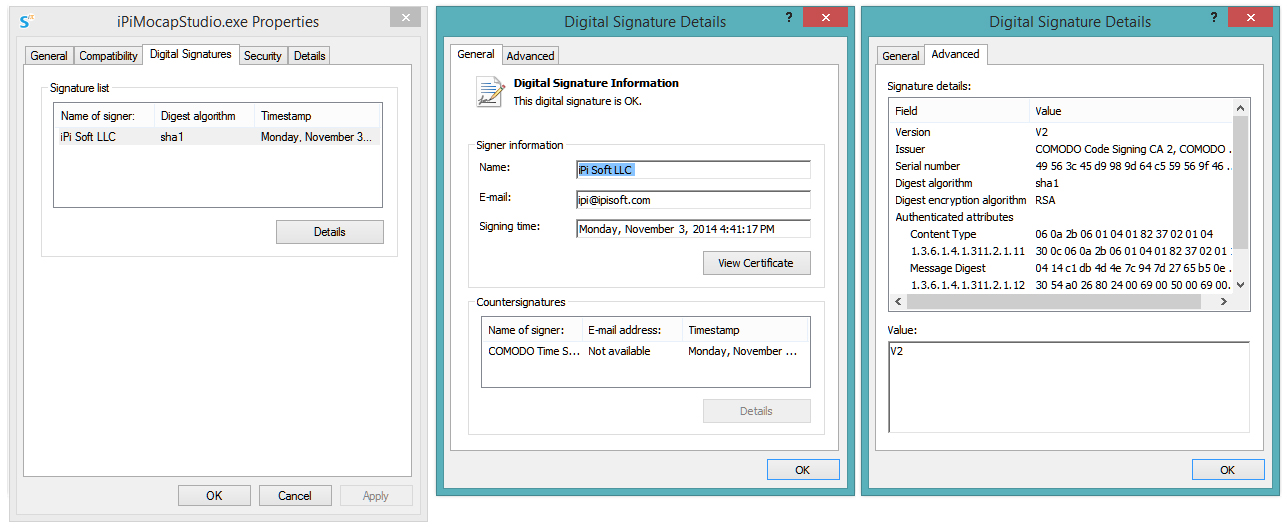Open the General tab in Properties window
Viewport: 1287px width, 532px height.
48,56
